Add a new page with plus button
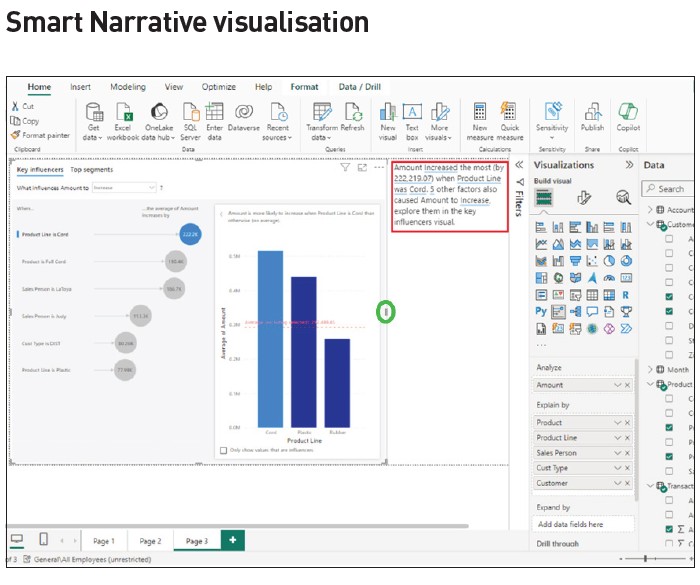The width and height of the screenshot is (700, 585). click(232, 541)
